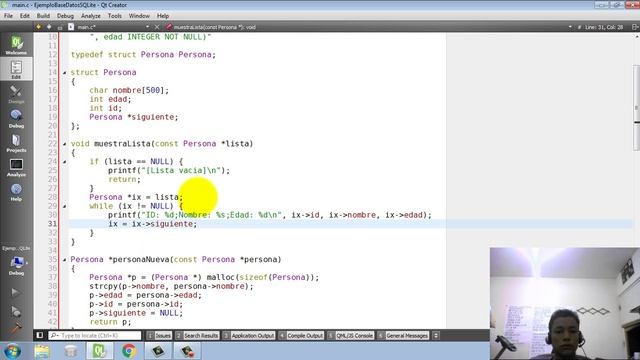Collapse the struct Persona block
Viewport: 640px width, 360px height.
64,73
